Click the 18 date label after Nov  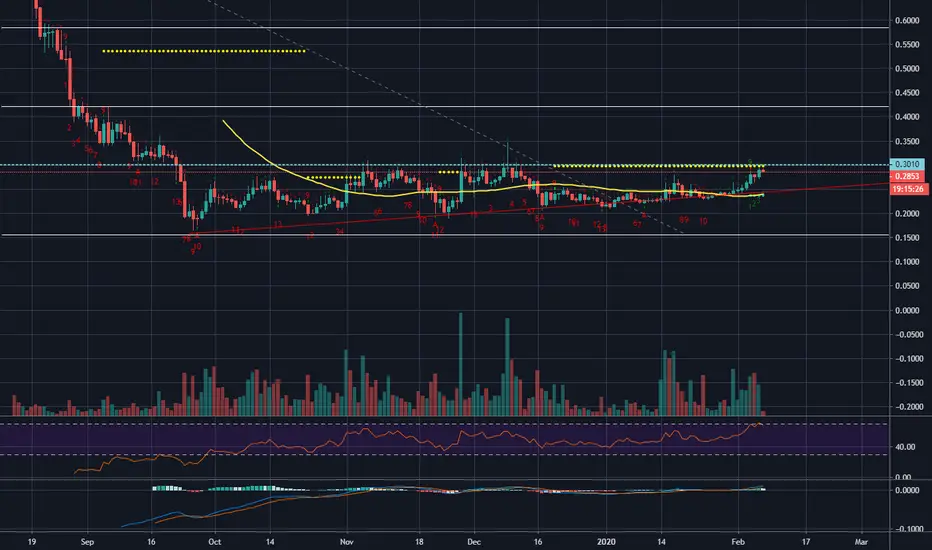tap(419, 542)
